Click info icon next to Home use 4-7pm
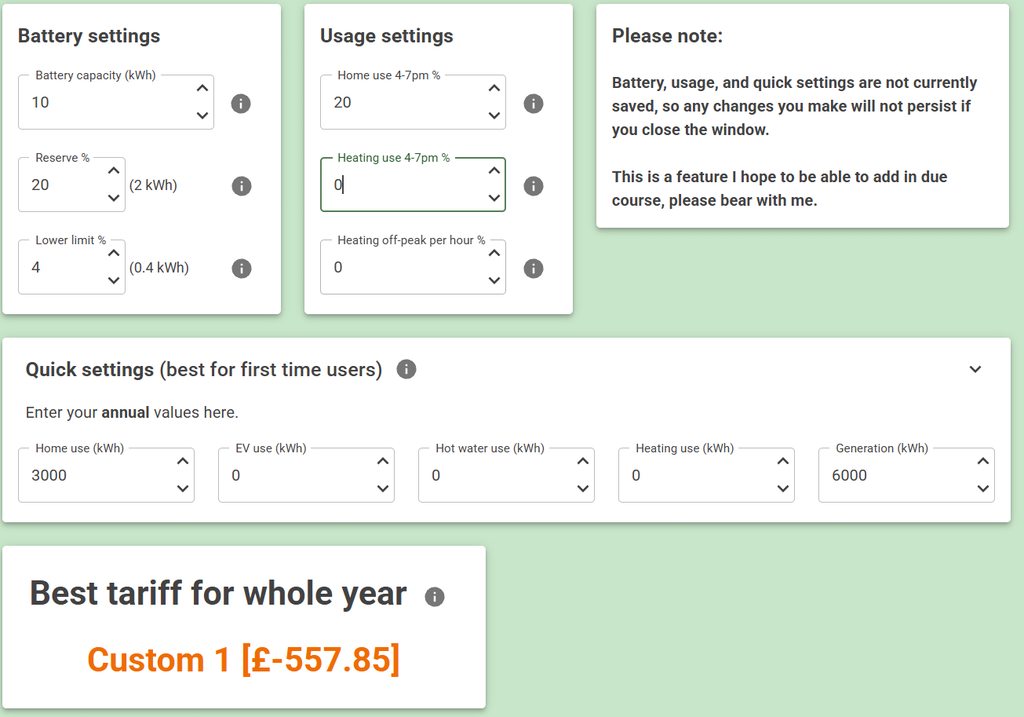The image size is (1024, 717). pyautogui.click(x=534, y=103)
